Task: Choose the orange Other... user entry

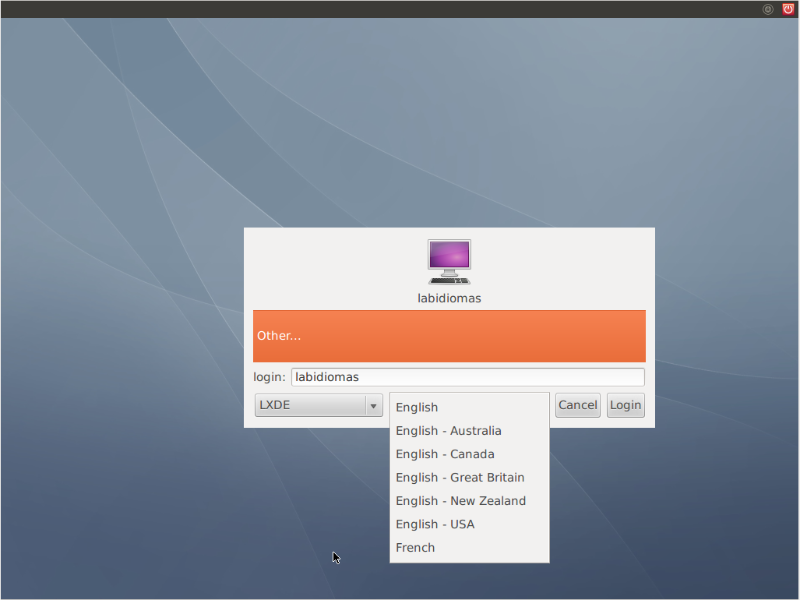Action: [x=449, y=336]
